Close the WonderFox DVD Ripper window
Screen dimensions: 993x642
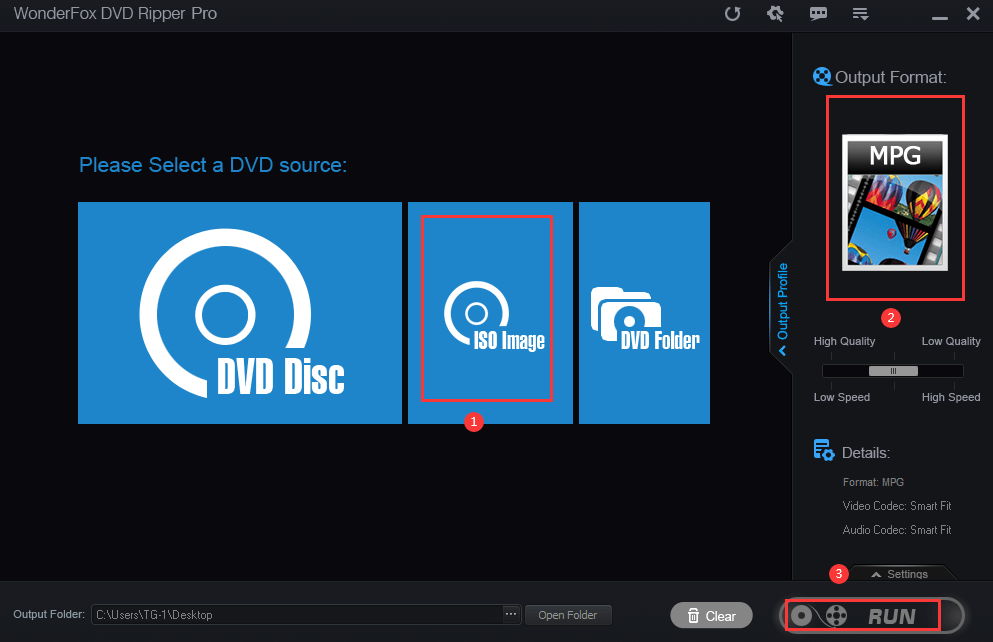click(972, 14)
